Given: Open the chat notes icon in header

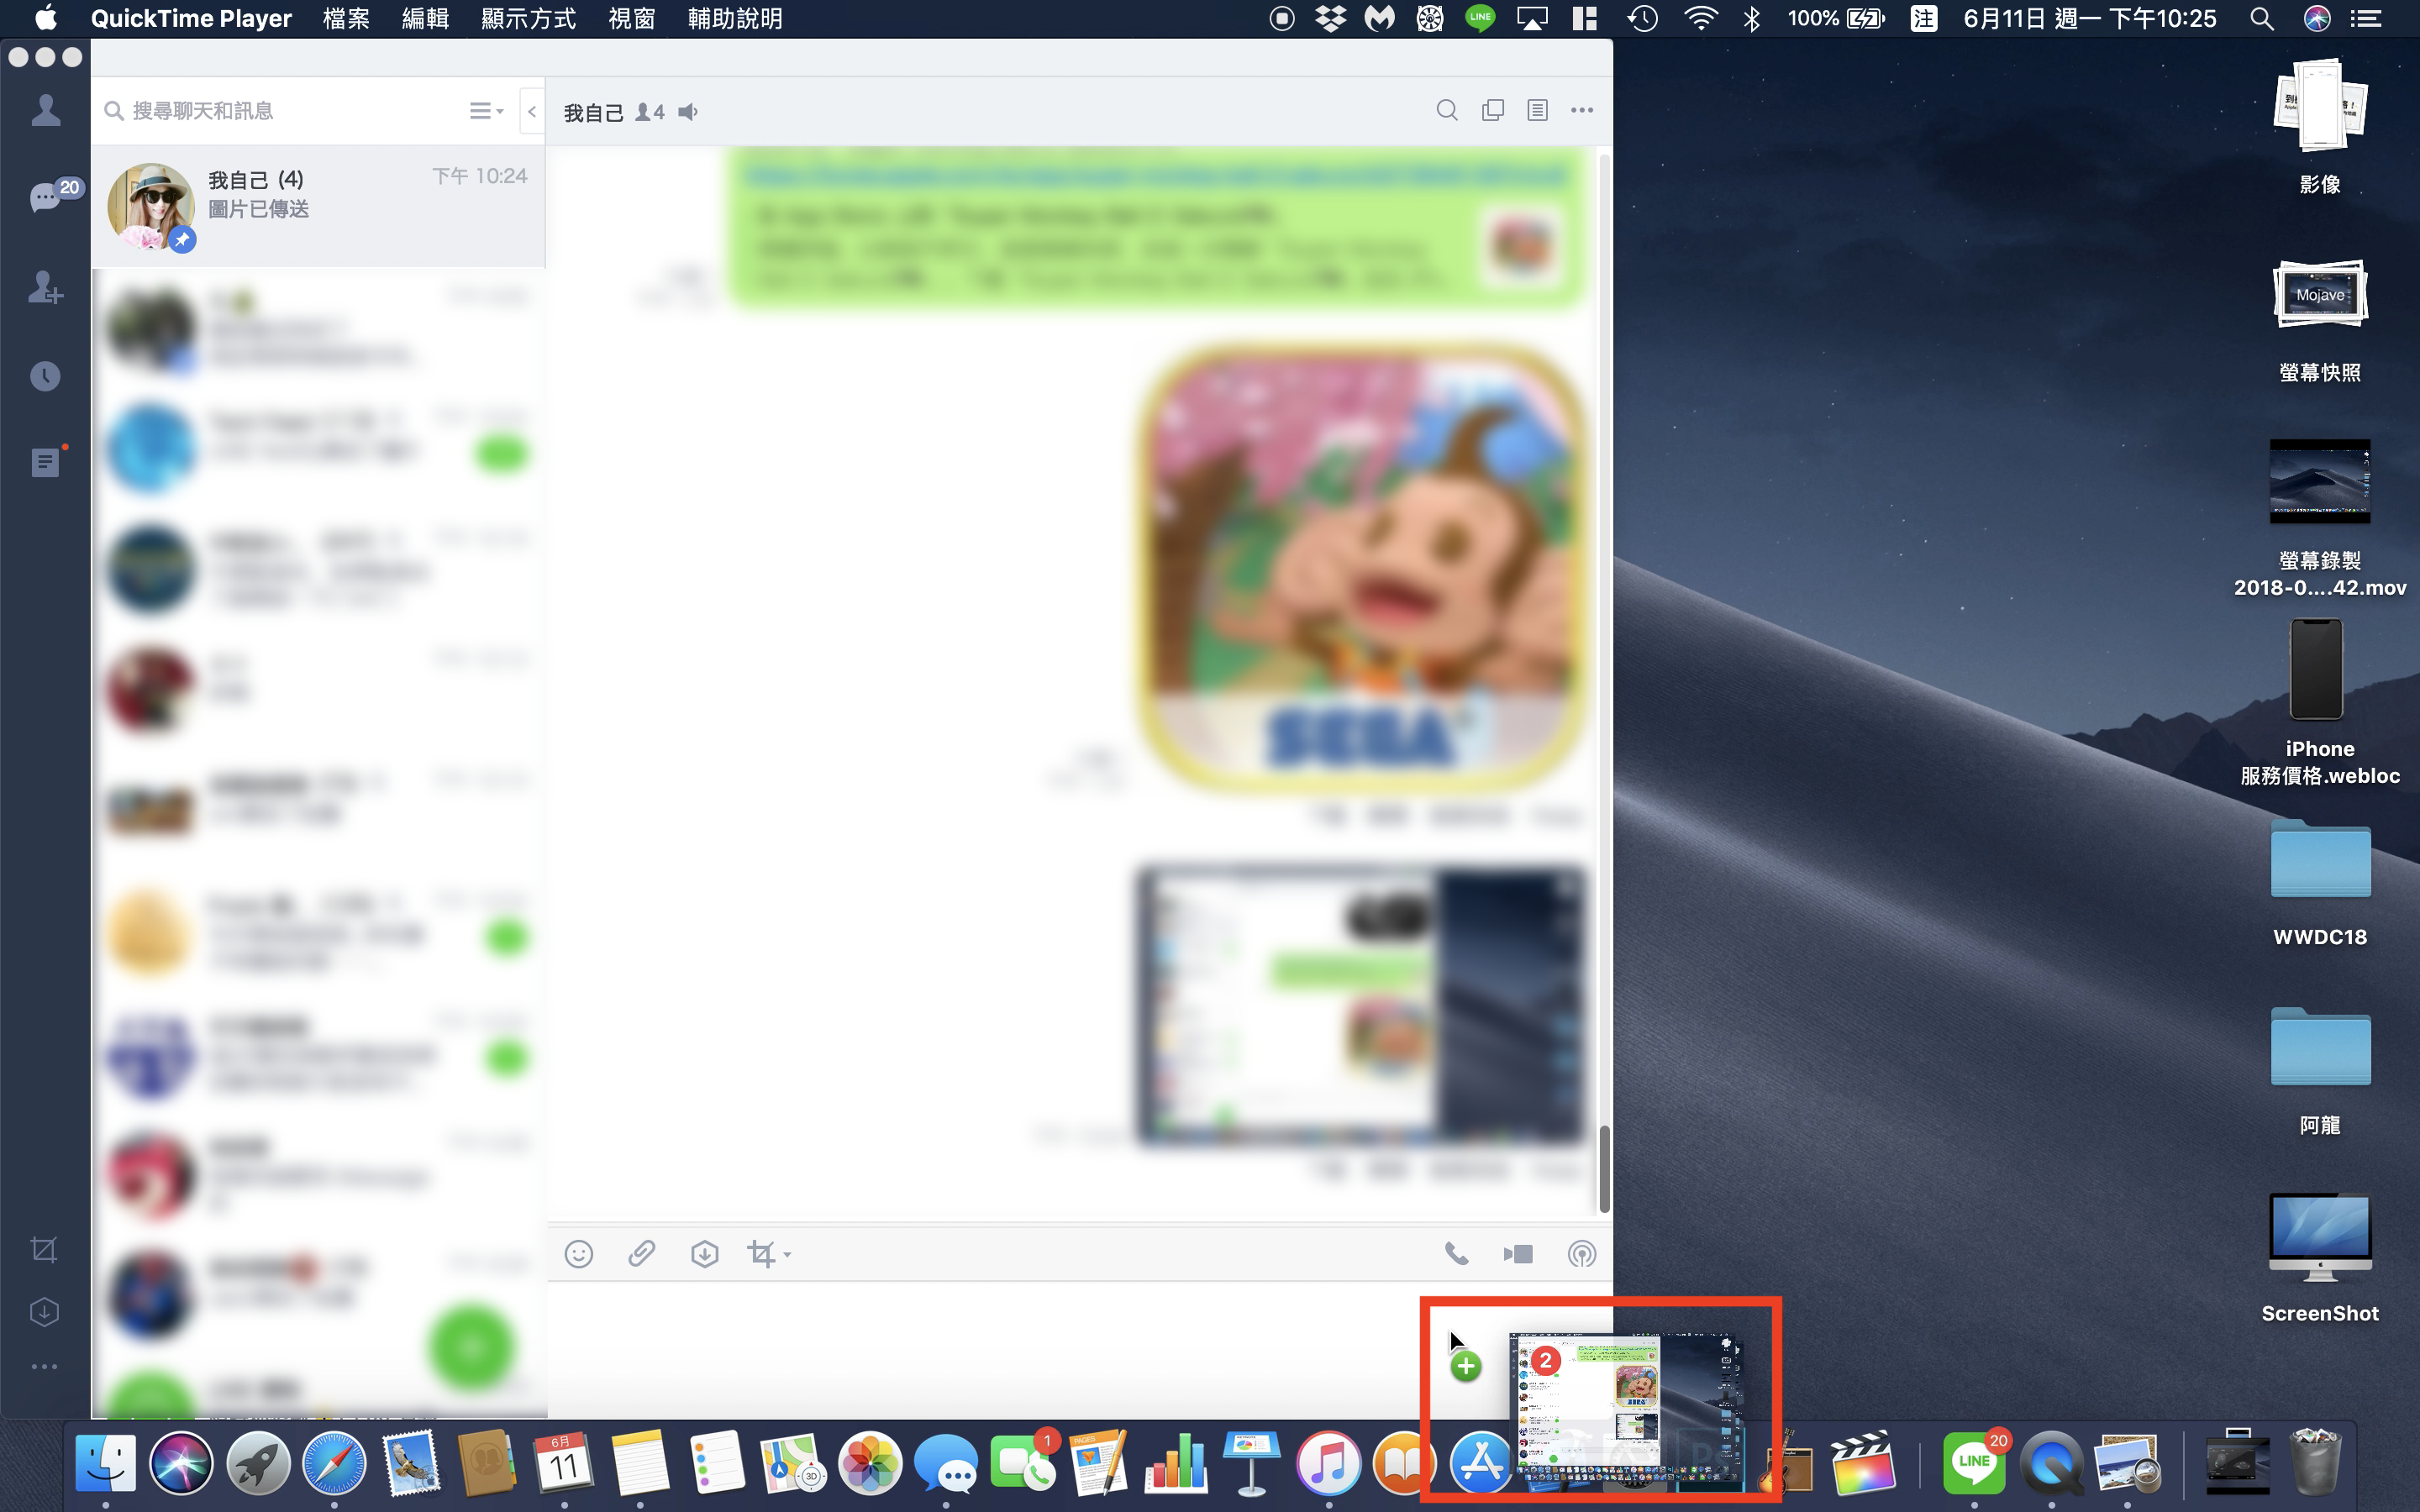Looking at the screenshot, I should [x=1537, y=111].
